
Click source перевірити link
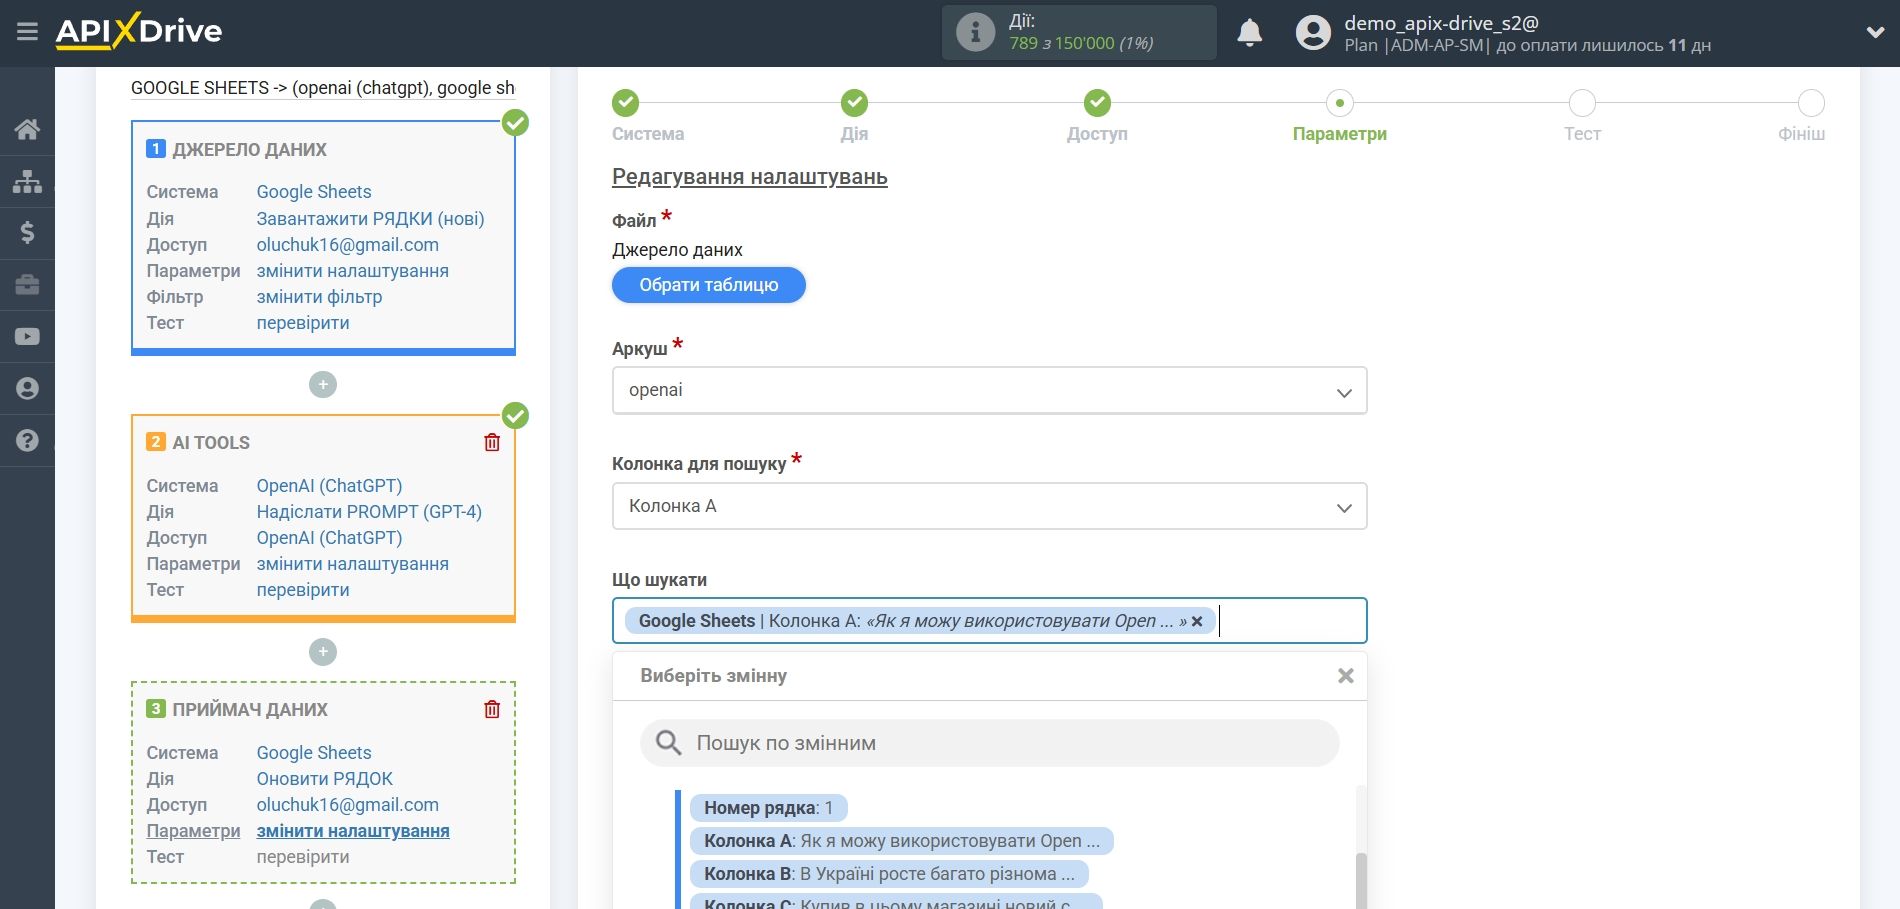(303, 323)
